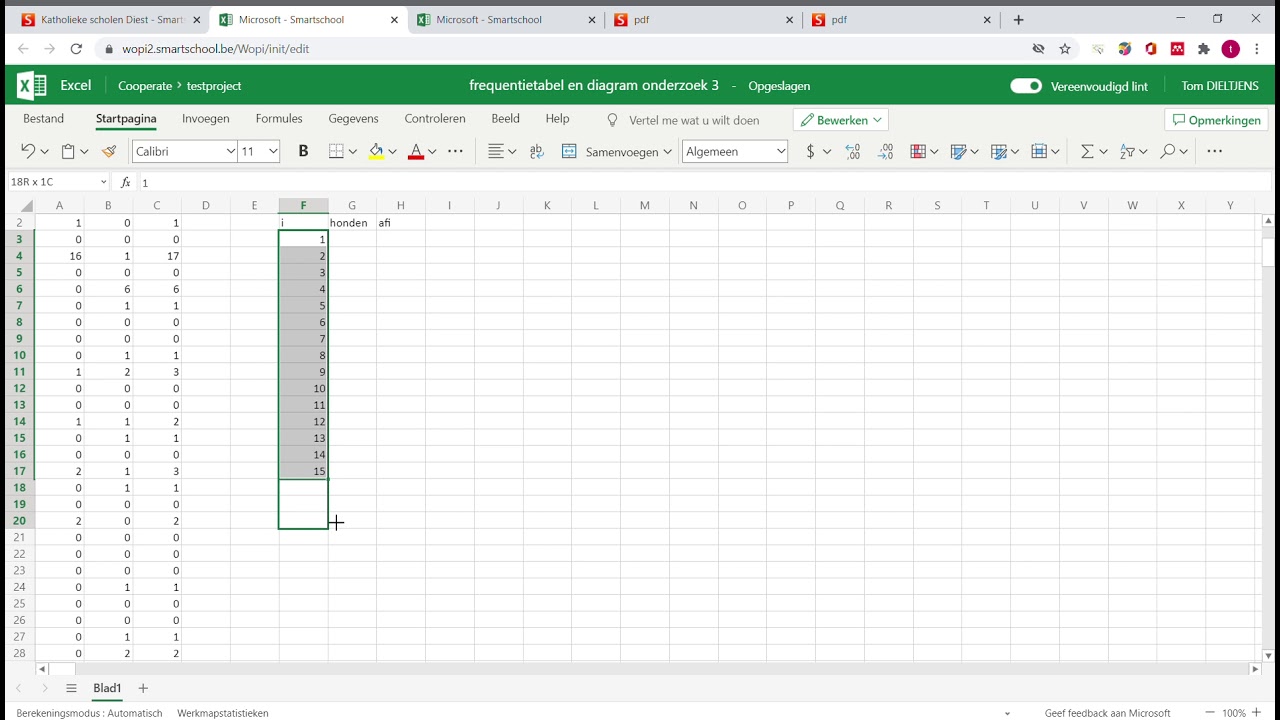Open the all sheets list icon
The height and width of the screenshot is (720, 1280).
71,688
